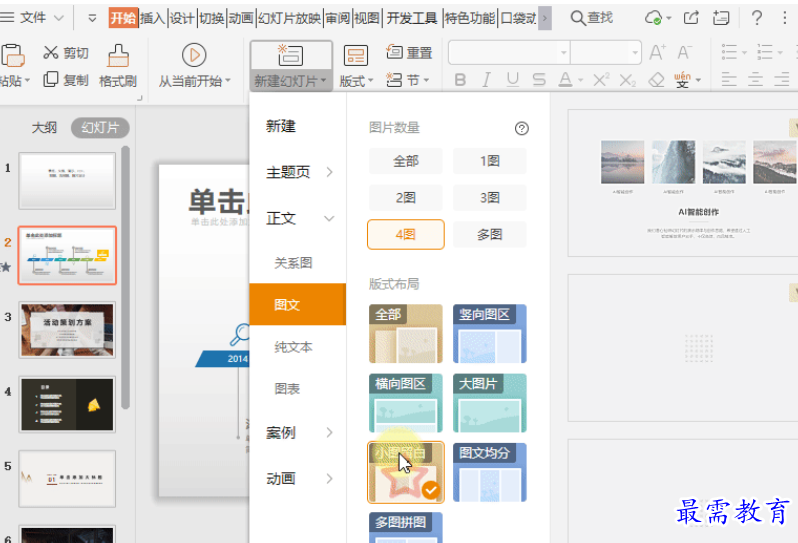Click the Reset slide button

point(409,52)
